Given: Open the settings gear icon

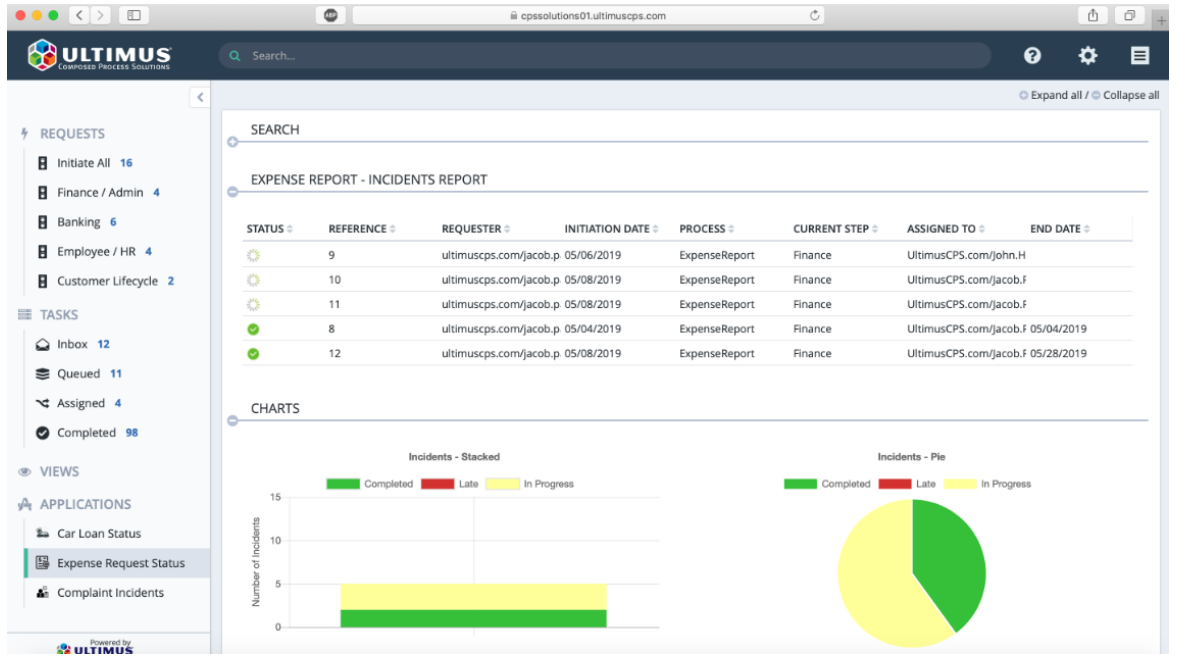Looking at the screenshot, I should [1087, 56].
